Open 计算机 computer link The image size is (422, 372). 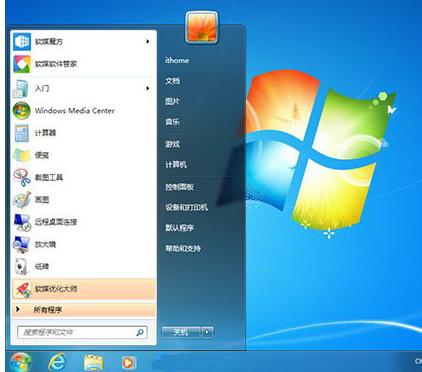point(176,164)
